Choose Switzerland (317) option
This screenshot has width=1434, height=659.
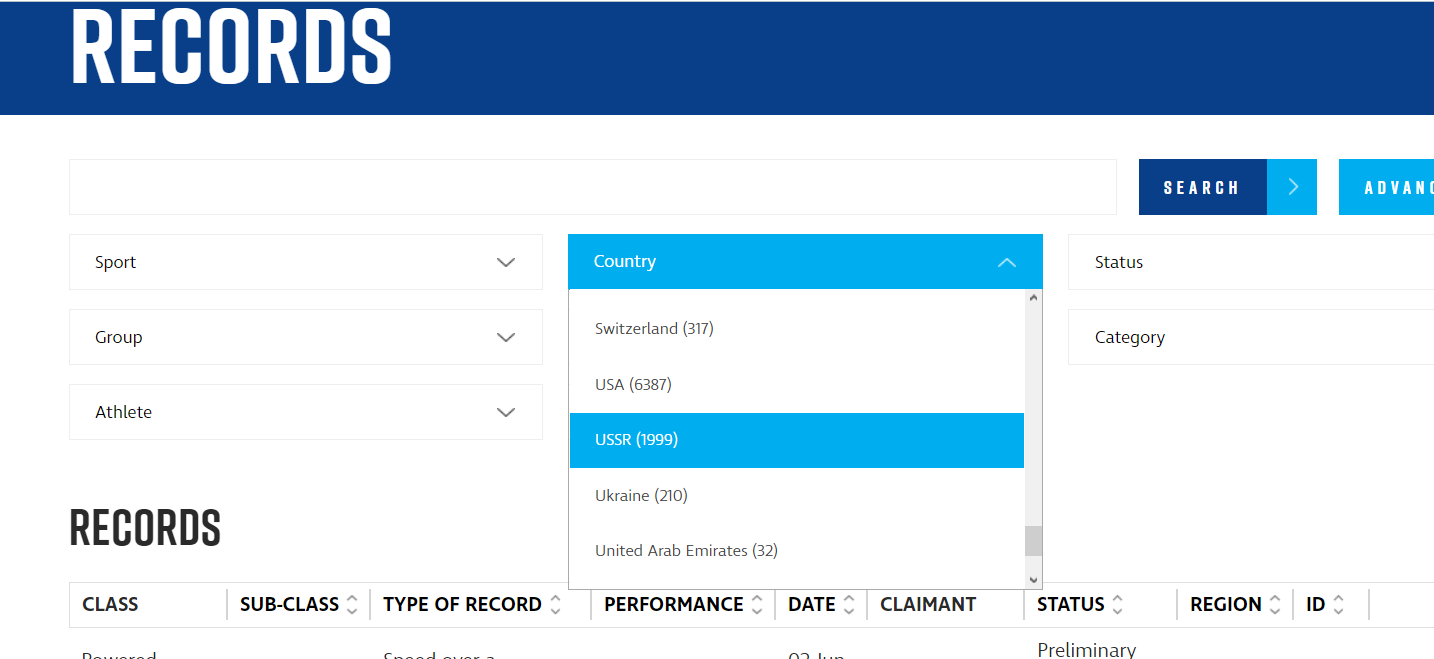click(x=654, y=329)
